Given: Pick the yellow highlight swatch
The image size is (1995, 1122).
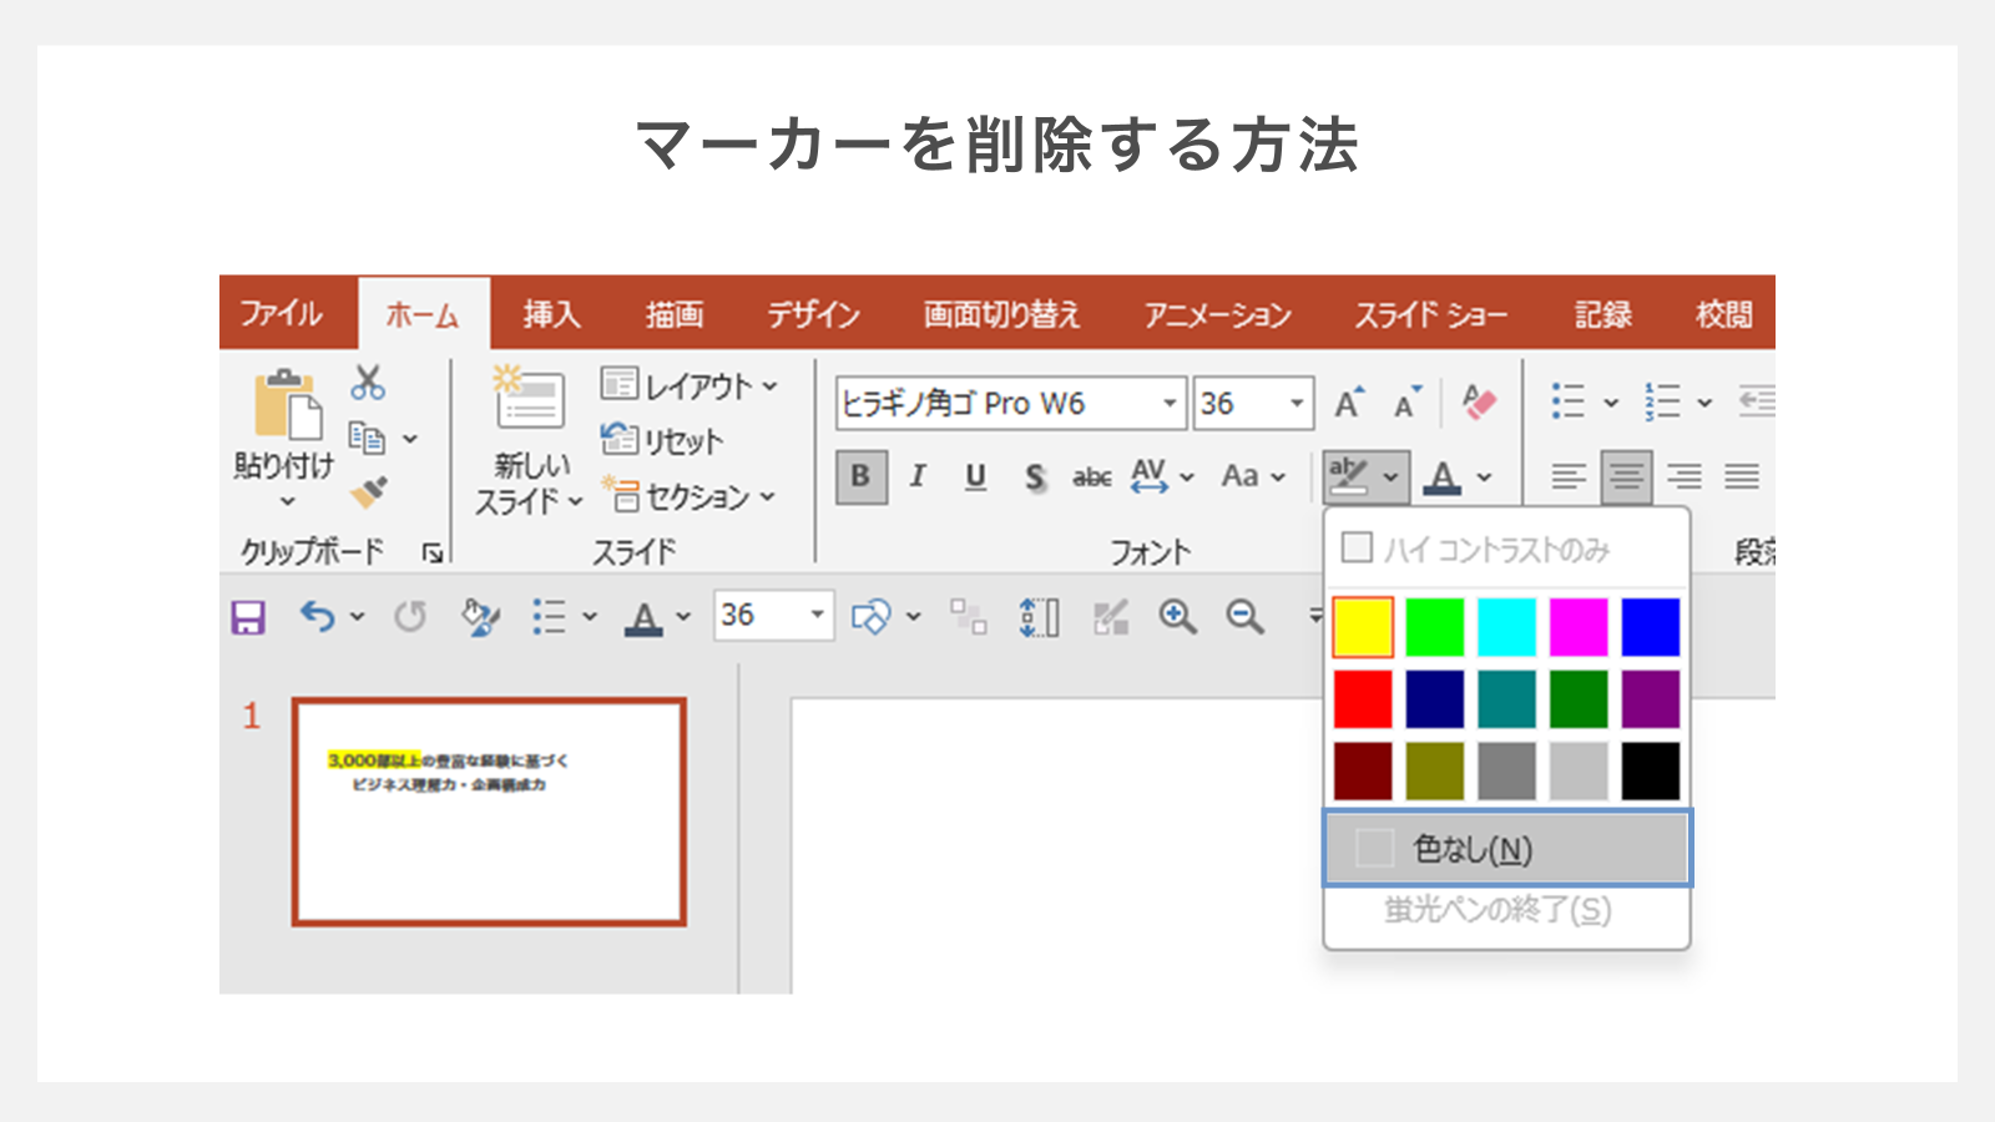Looking at the screenshot, I should click(x=1362, y=627).
